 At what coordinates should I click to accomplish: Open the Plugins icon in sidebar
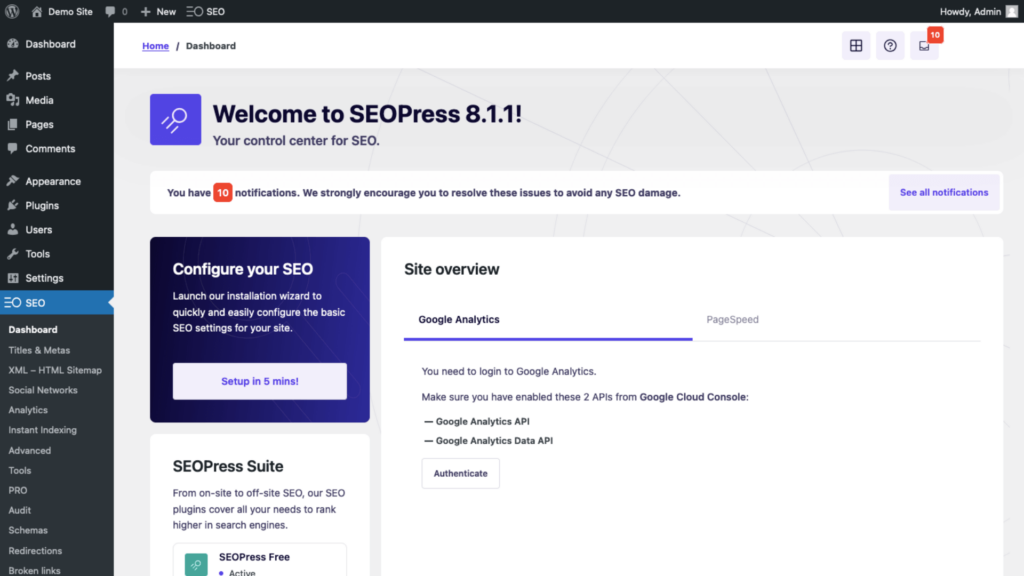tap(13, 205)
